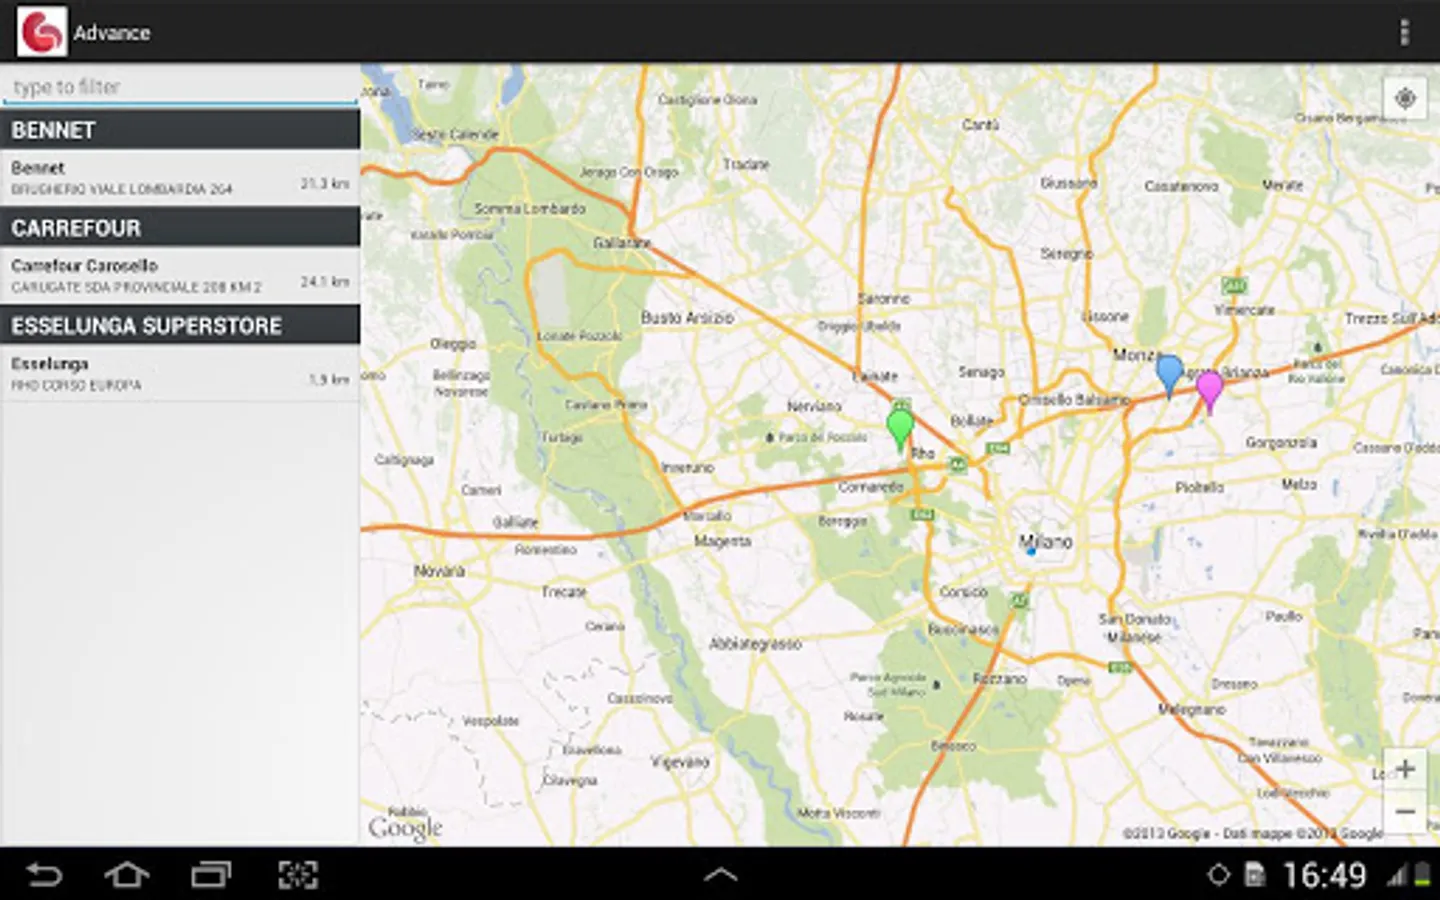This screenshot has width=1440, height=900.
Task: Click the type to filter field
Action: pos(180,87)
